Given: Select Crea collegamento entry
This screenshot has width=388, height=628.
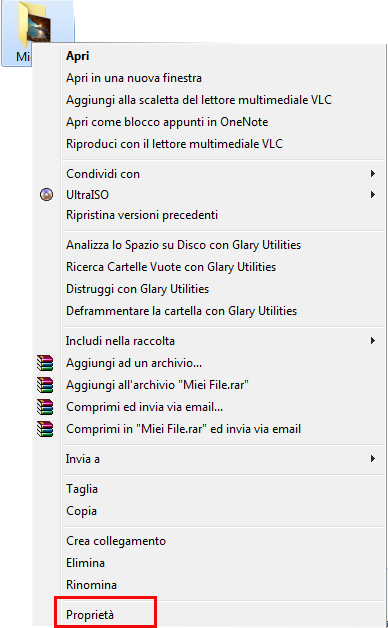Looking at the screenshot, I should pos(116,541).
